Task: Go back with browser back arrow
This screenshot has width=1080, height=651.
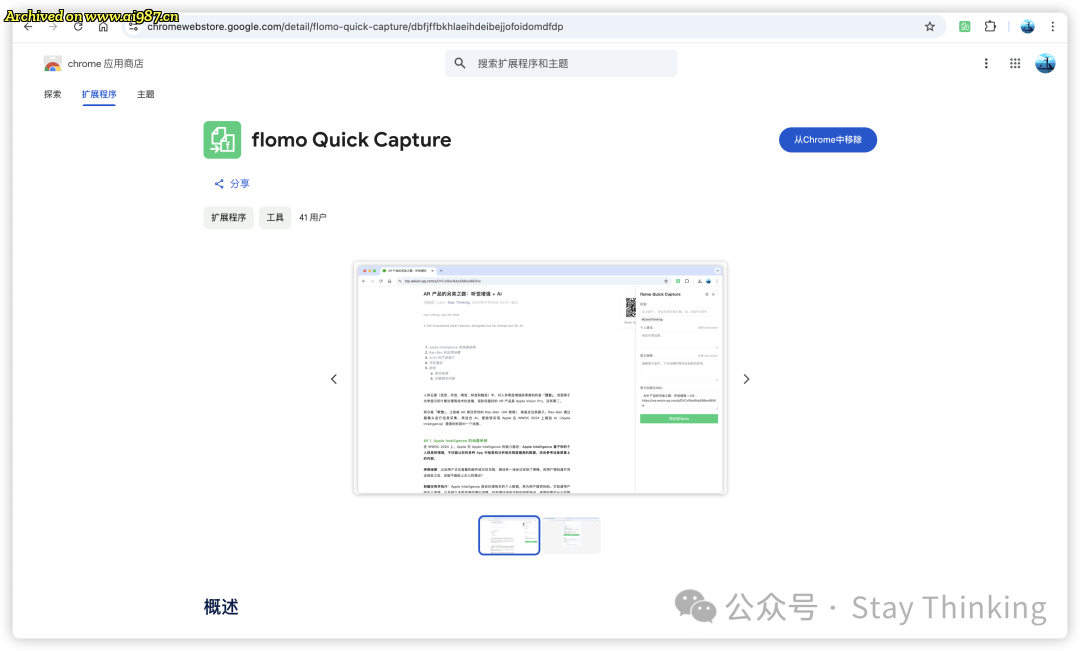Action: 28,27
